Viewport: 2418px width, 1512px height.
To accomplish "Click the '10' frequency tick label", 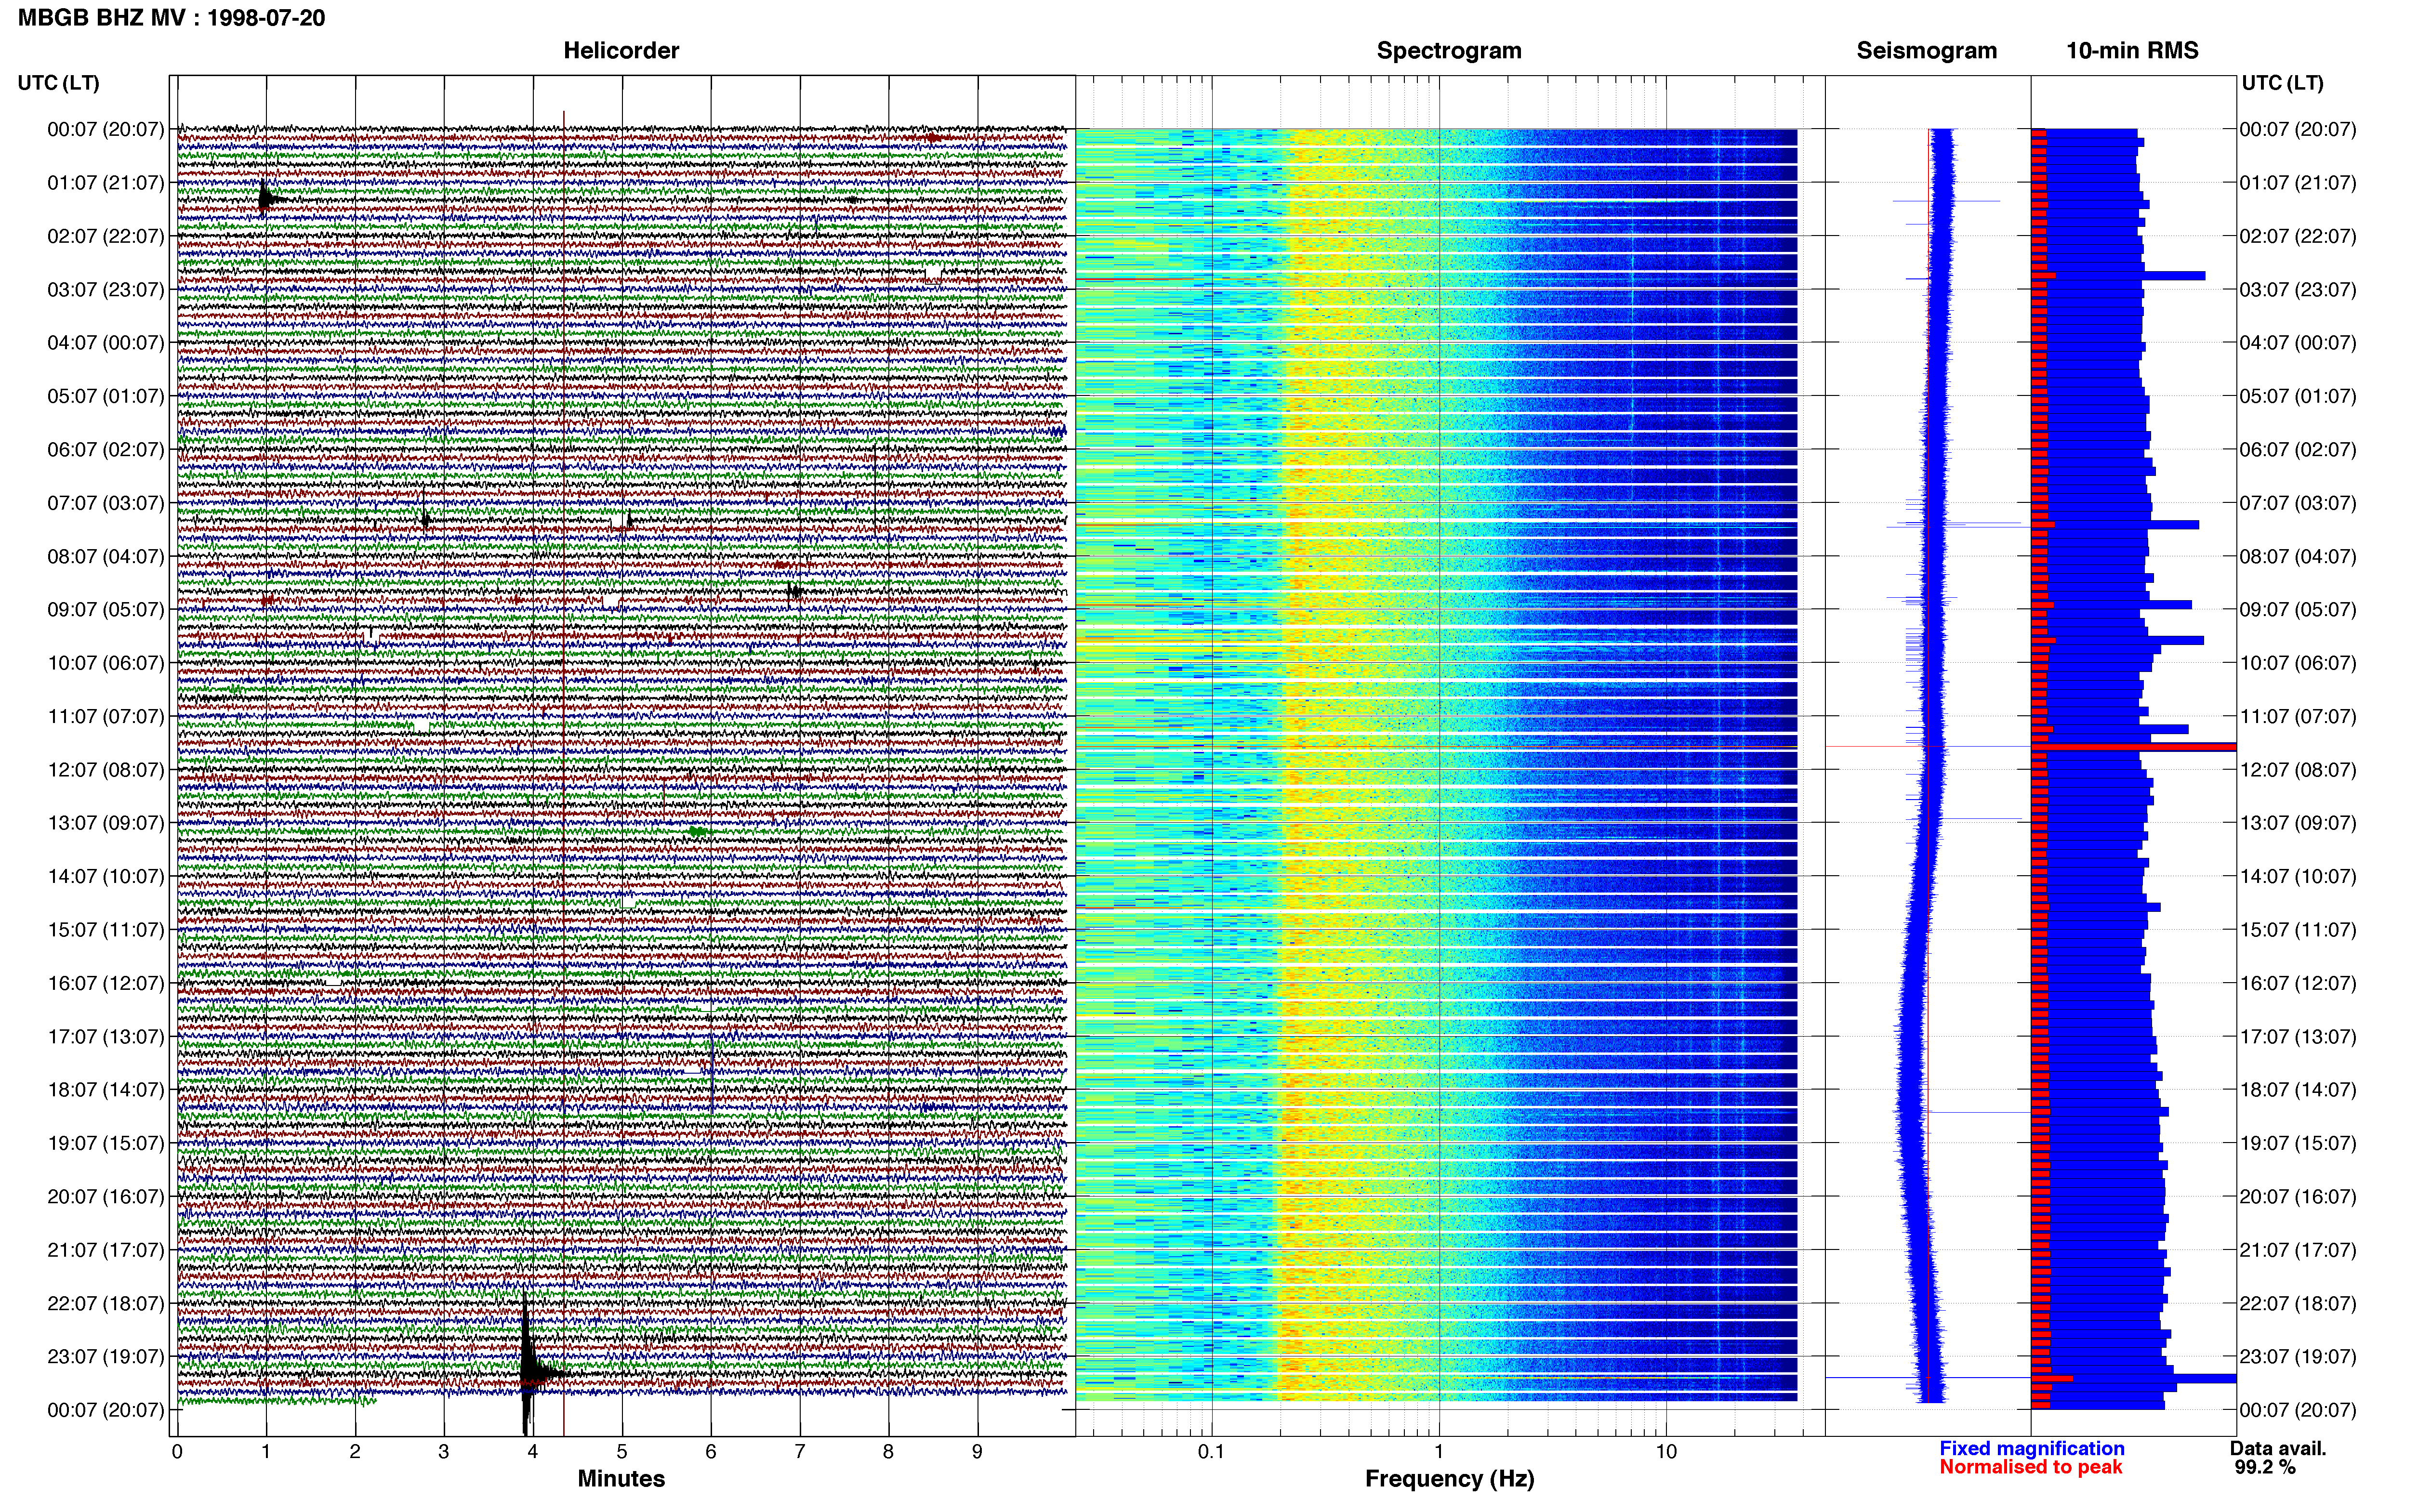I will 1665,1452.
